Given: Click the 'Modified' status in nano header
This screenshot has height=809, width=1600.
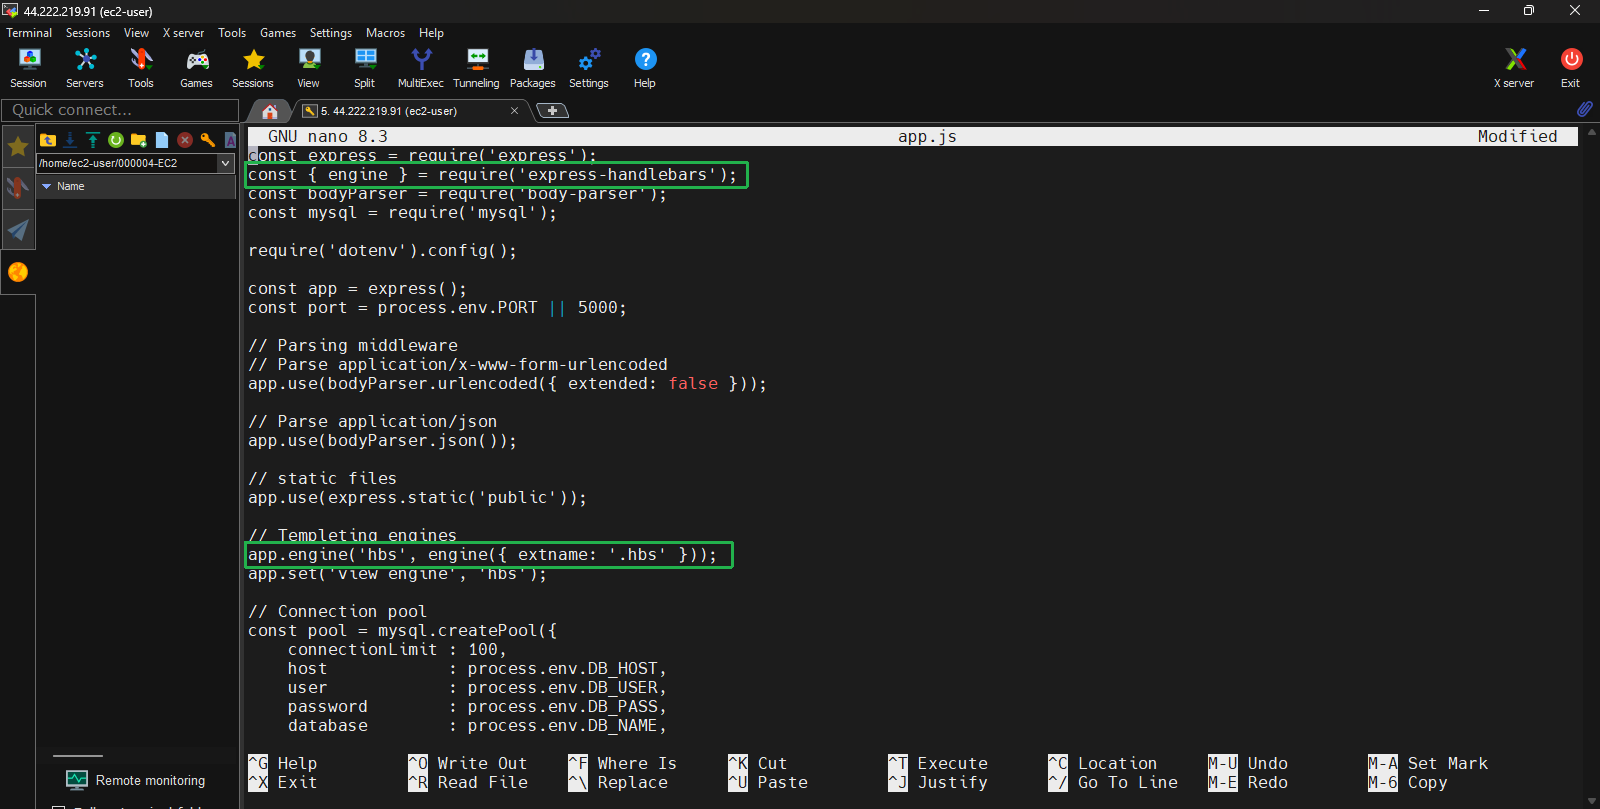Looking at the screenshot, I should coord(1517,136).
